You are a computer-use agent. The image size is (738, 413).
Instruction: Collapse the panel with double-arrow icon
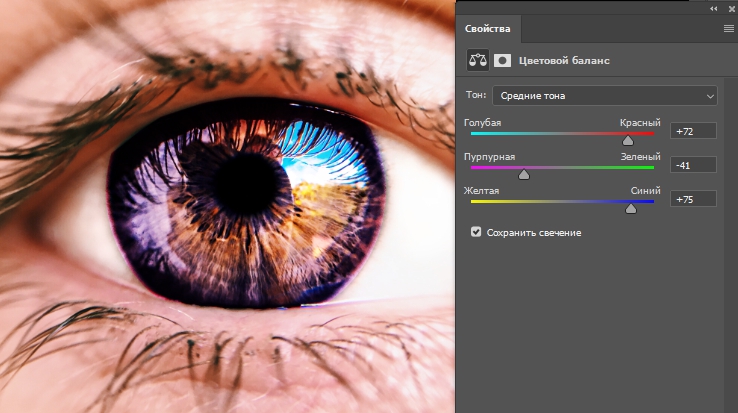tap(714, 8)
